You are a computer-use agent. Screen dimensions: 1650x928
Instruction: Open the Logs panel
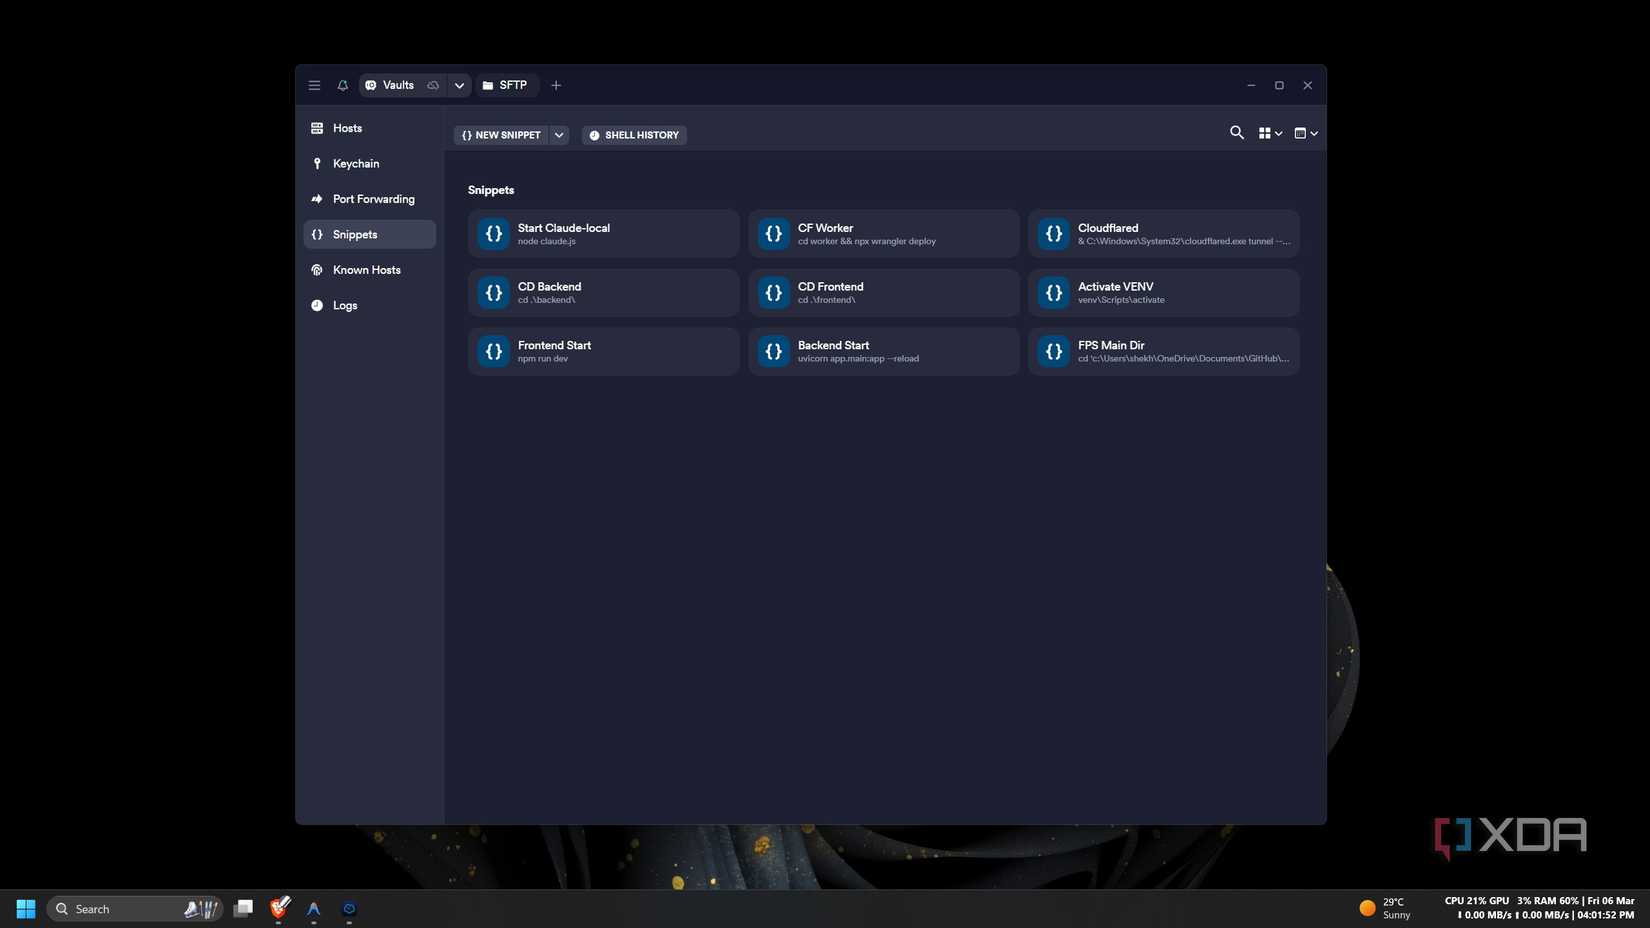pyautogui.click(x=344, y=305)
